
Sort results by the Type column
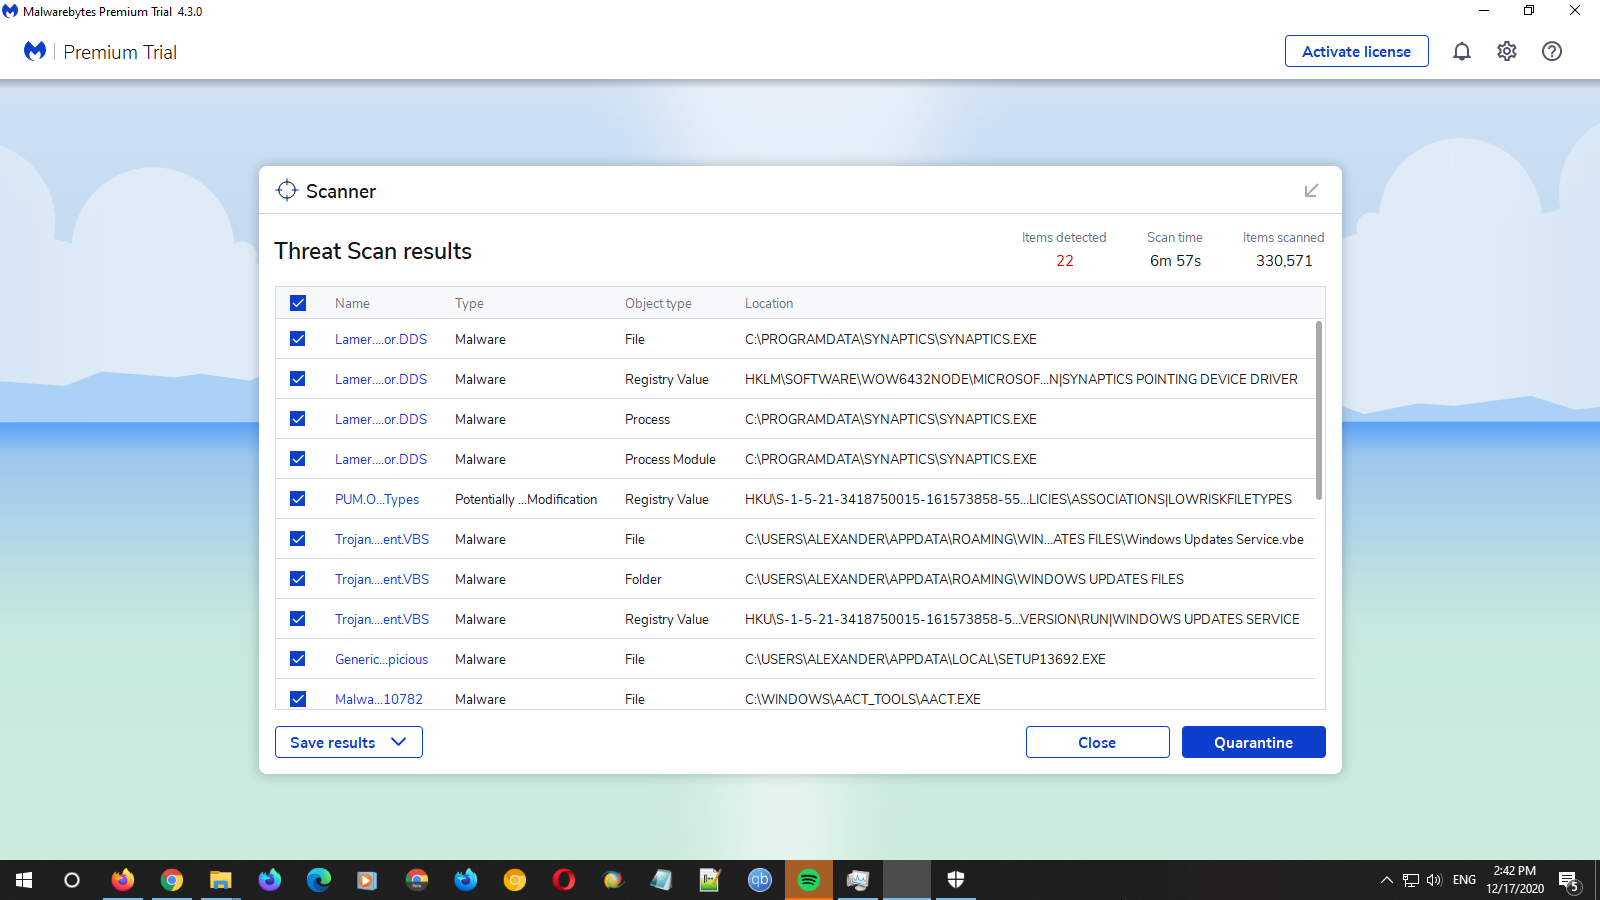click(x=469, y=303)
